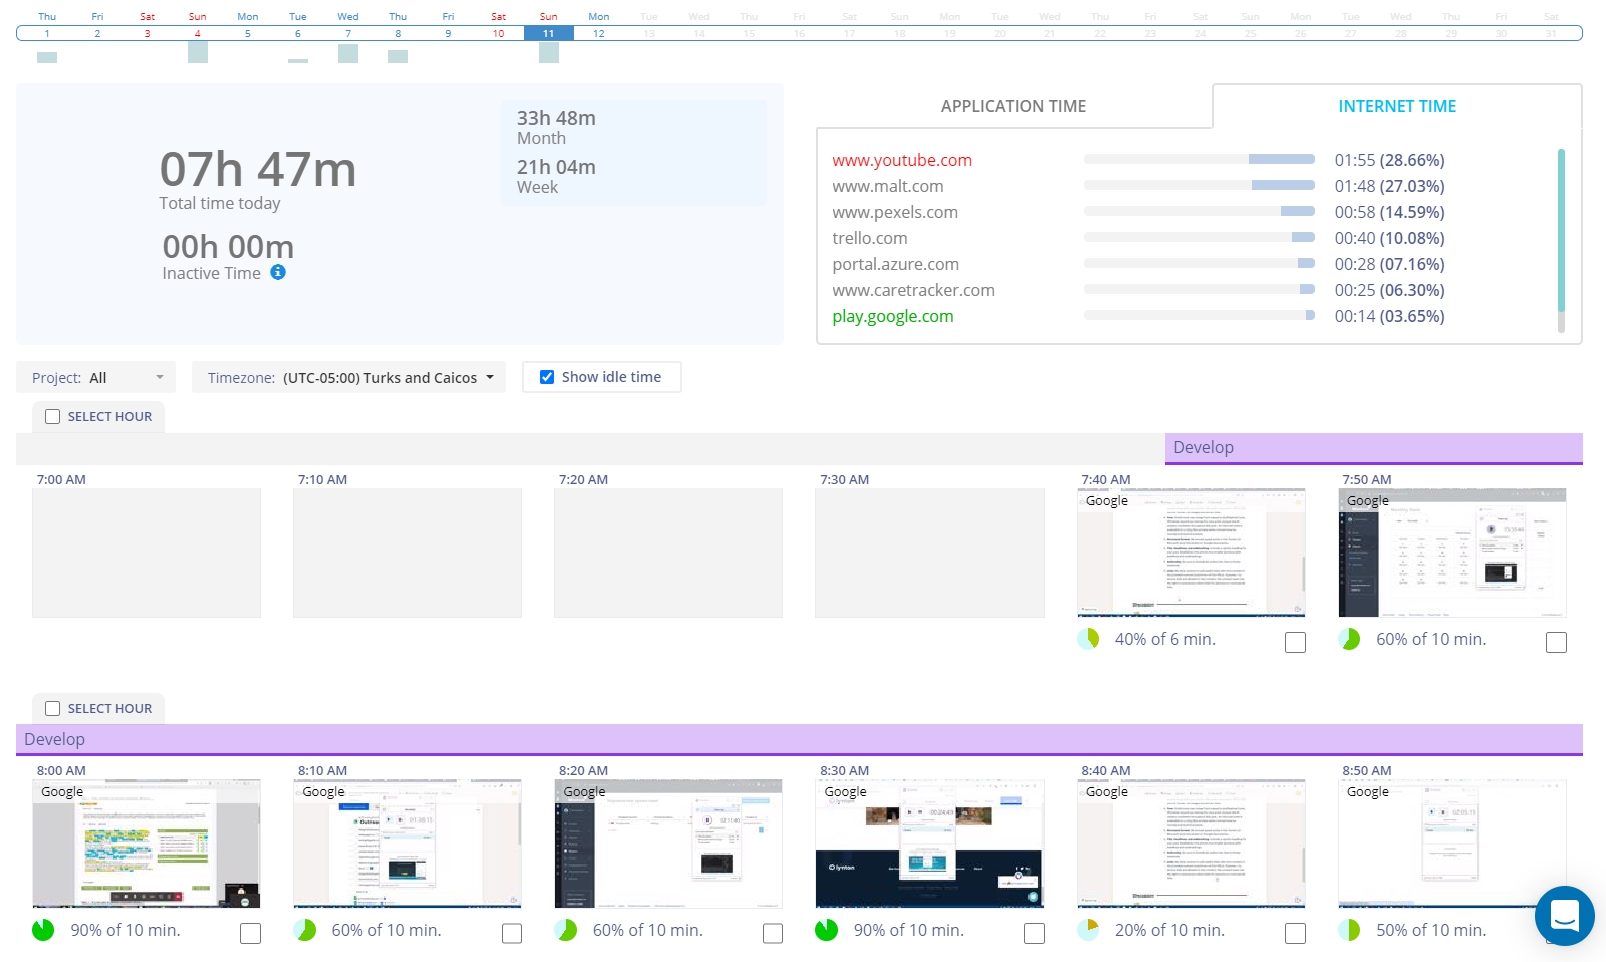This screenshot has height=962, width=1606.
Task: Click the 8:40 AM activity pie icon
Action: [x=1088, y=930]
